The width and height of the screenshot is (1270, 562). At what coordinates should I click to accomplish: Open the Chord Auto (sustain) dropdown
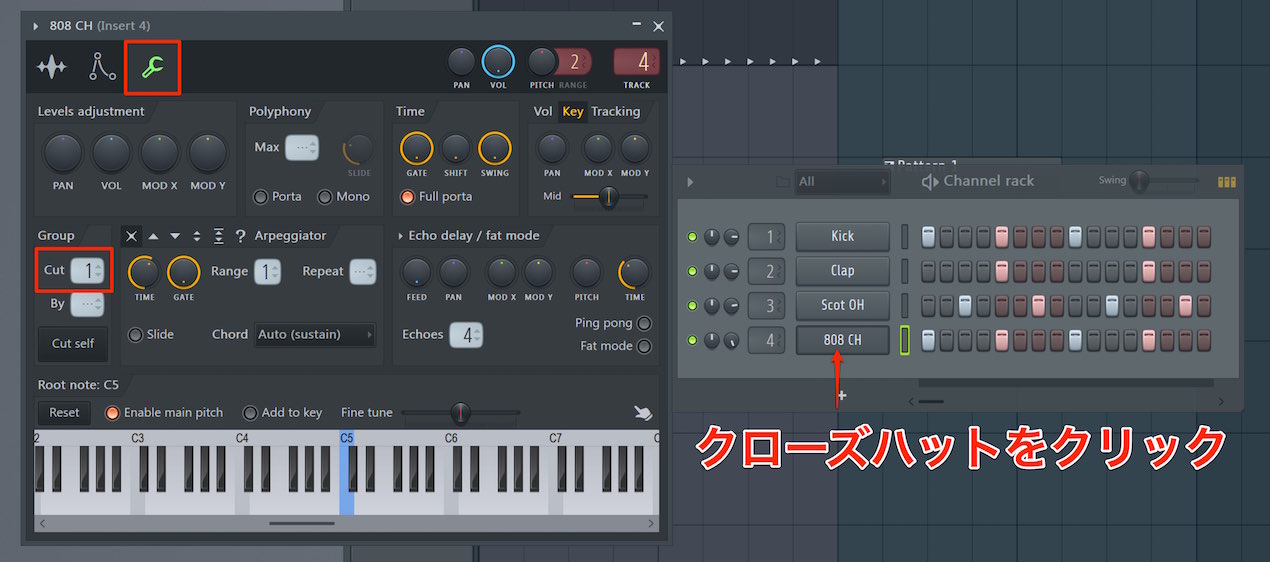[x=316, y=334]
